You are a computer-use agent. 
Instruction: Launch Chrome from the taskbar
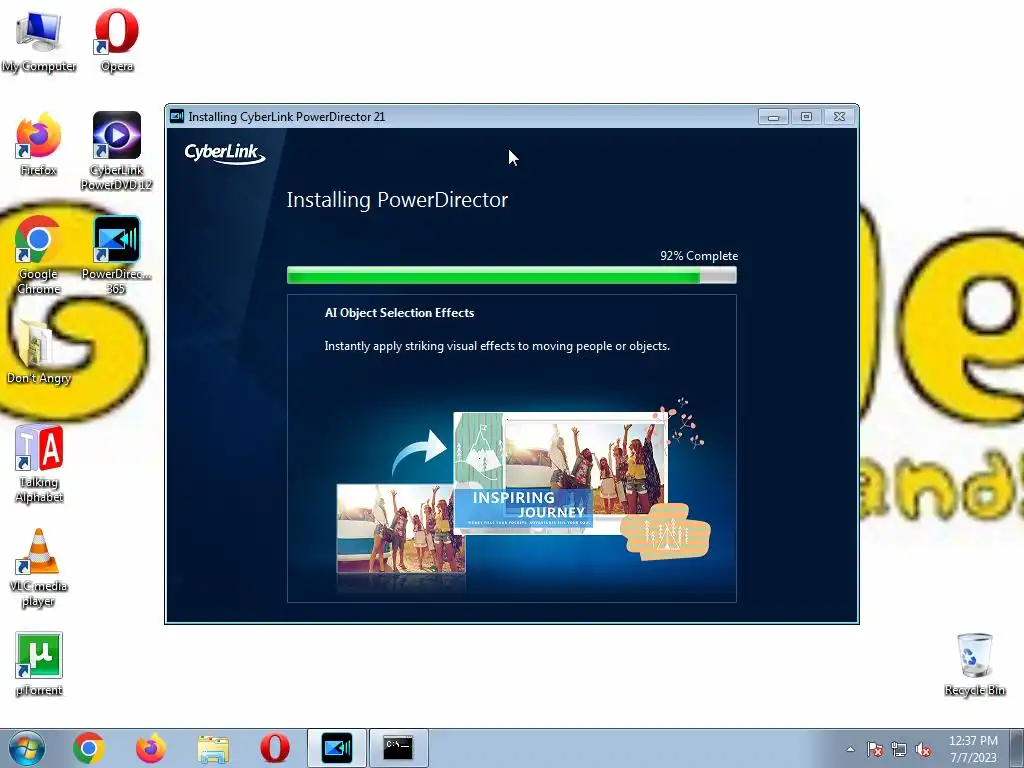89,748
